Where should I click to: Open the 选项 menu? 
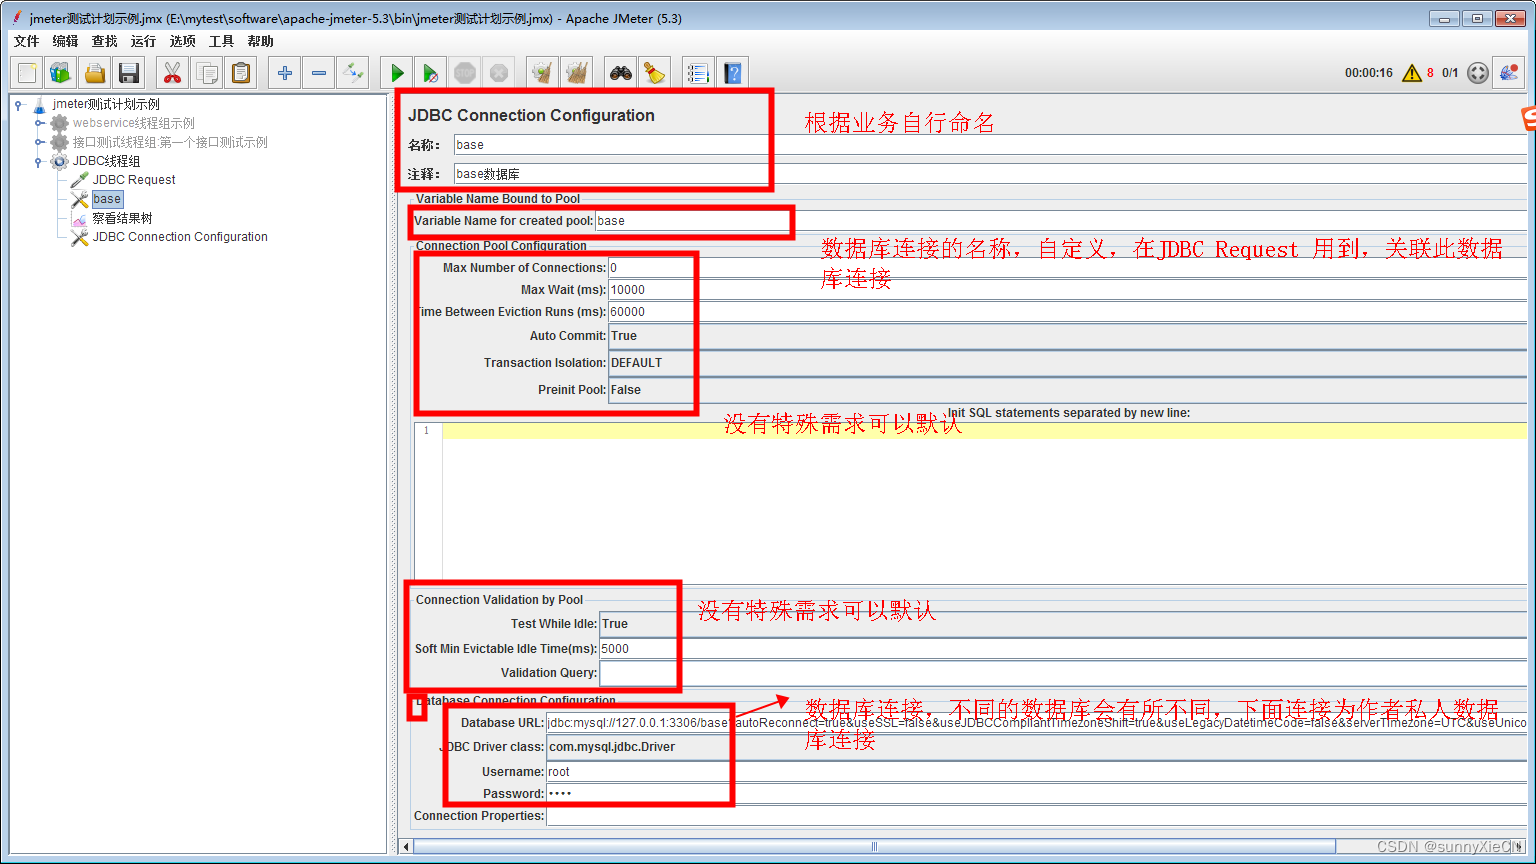click(x=183, y=41)
